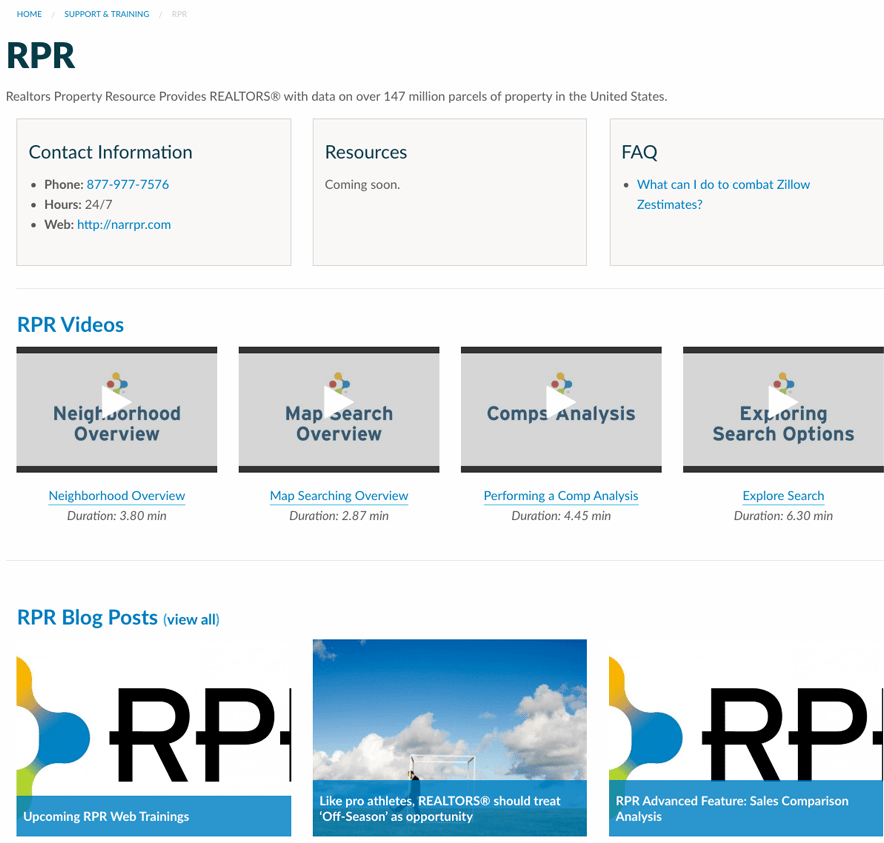This screenshot has width=884, height=843.
Task: Open http://narrpr.com web link
Action: click(x=124, y=224)
